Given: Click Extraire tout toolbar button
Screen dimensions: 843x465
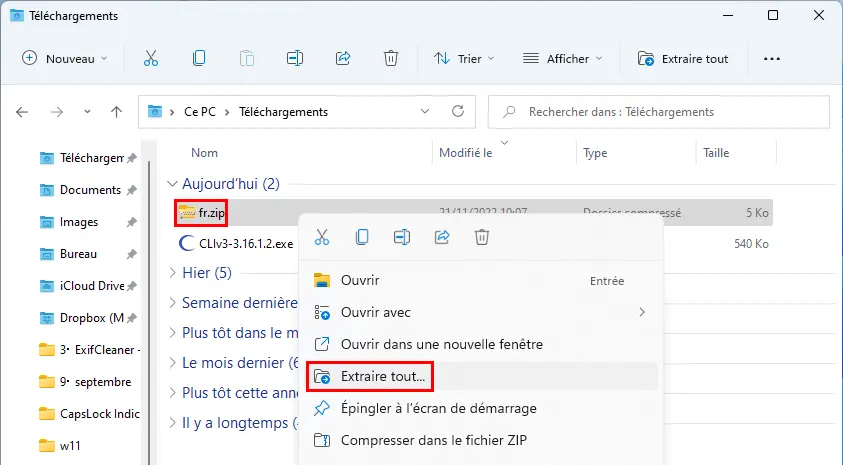Looking at the screenshot, I should pos(683,58).
